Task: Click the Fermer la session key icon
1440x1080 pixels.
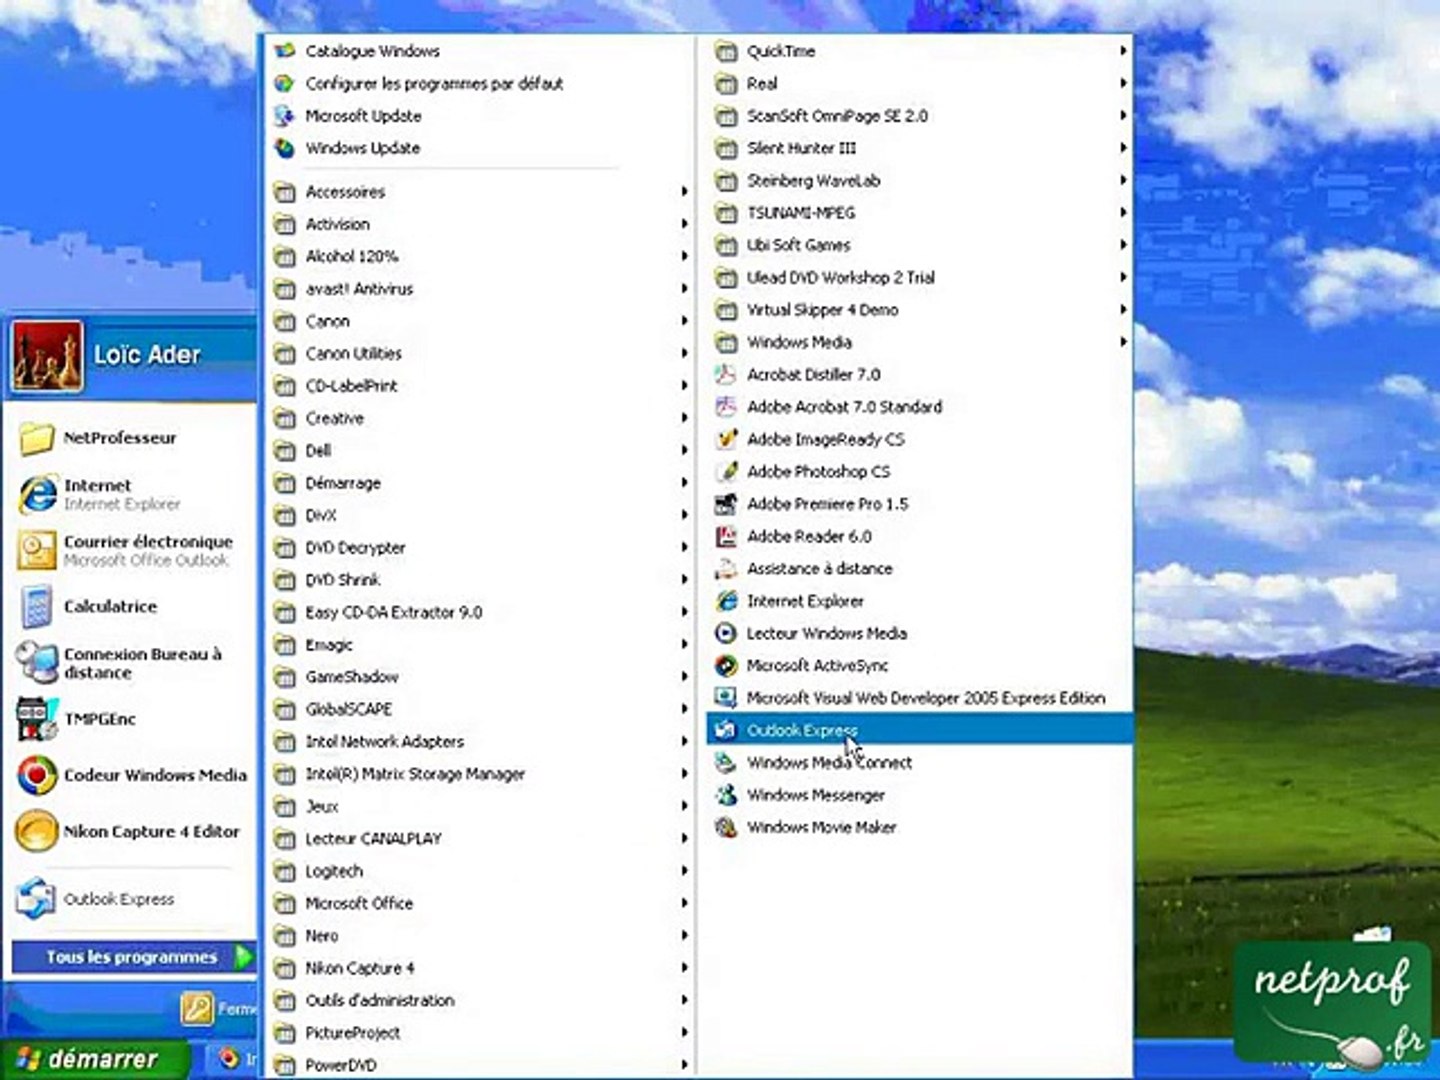Action: (197, 1008)
